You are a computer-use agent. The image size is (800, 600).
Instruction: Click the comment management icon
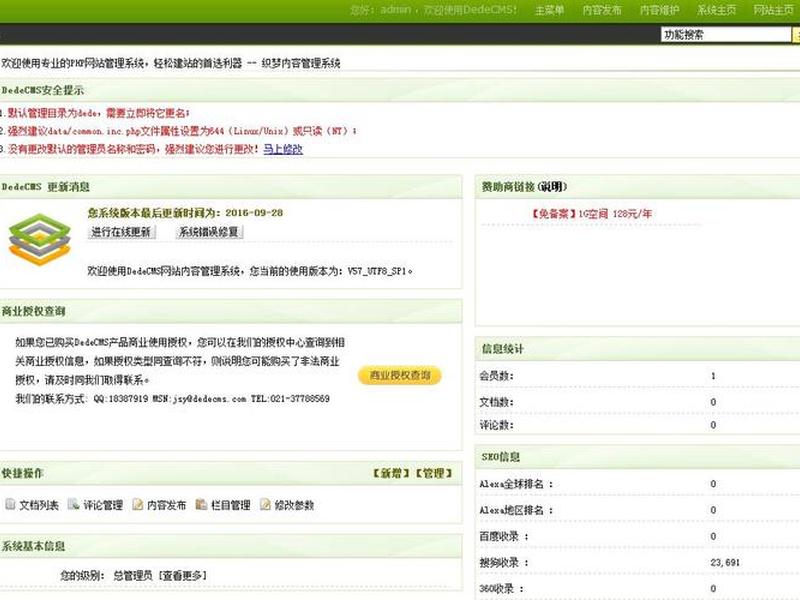[x=73, y=505]
